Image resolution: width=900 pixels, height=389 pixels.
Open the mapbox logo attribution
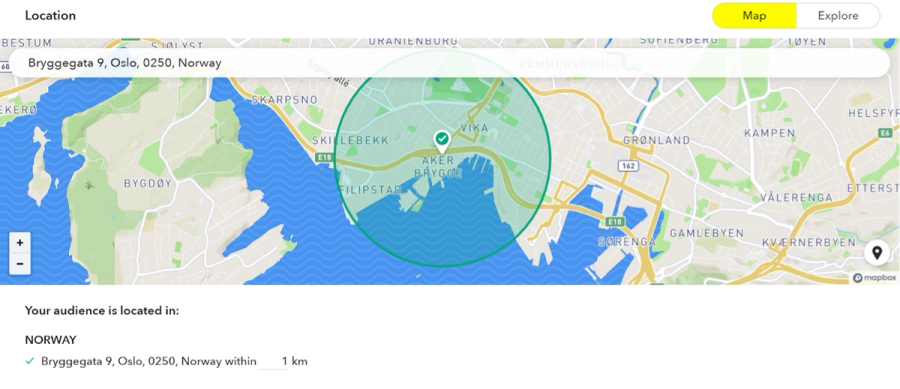tap(874, 278)
